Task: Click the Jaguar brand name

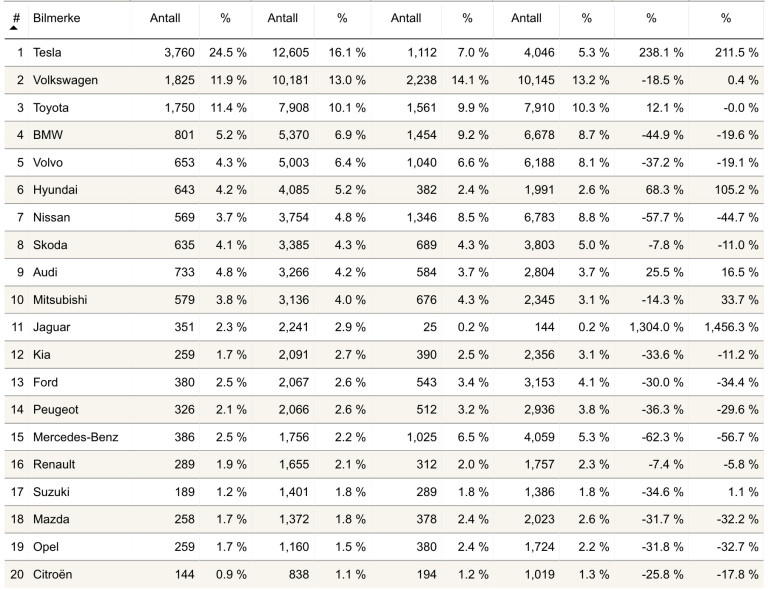Action: pos(51,327)
